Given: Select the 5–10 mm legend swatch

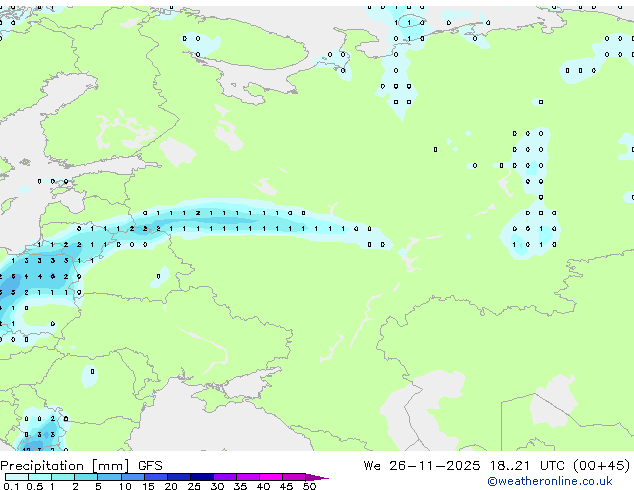Looking at the screenshot, I should (109, 477).
